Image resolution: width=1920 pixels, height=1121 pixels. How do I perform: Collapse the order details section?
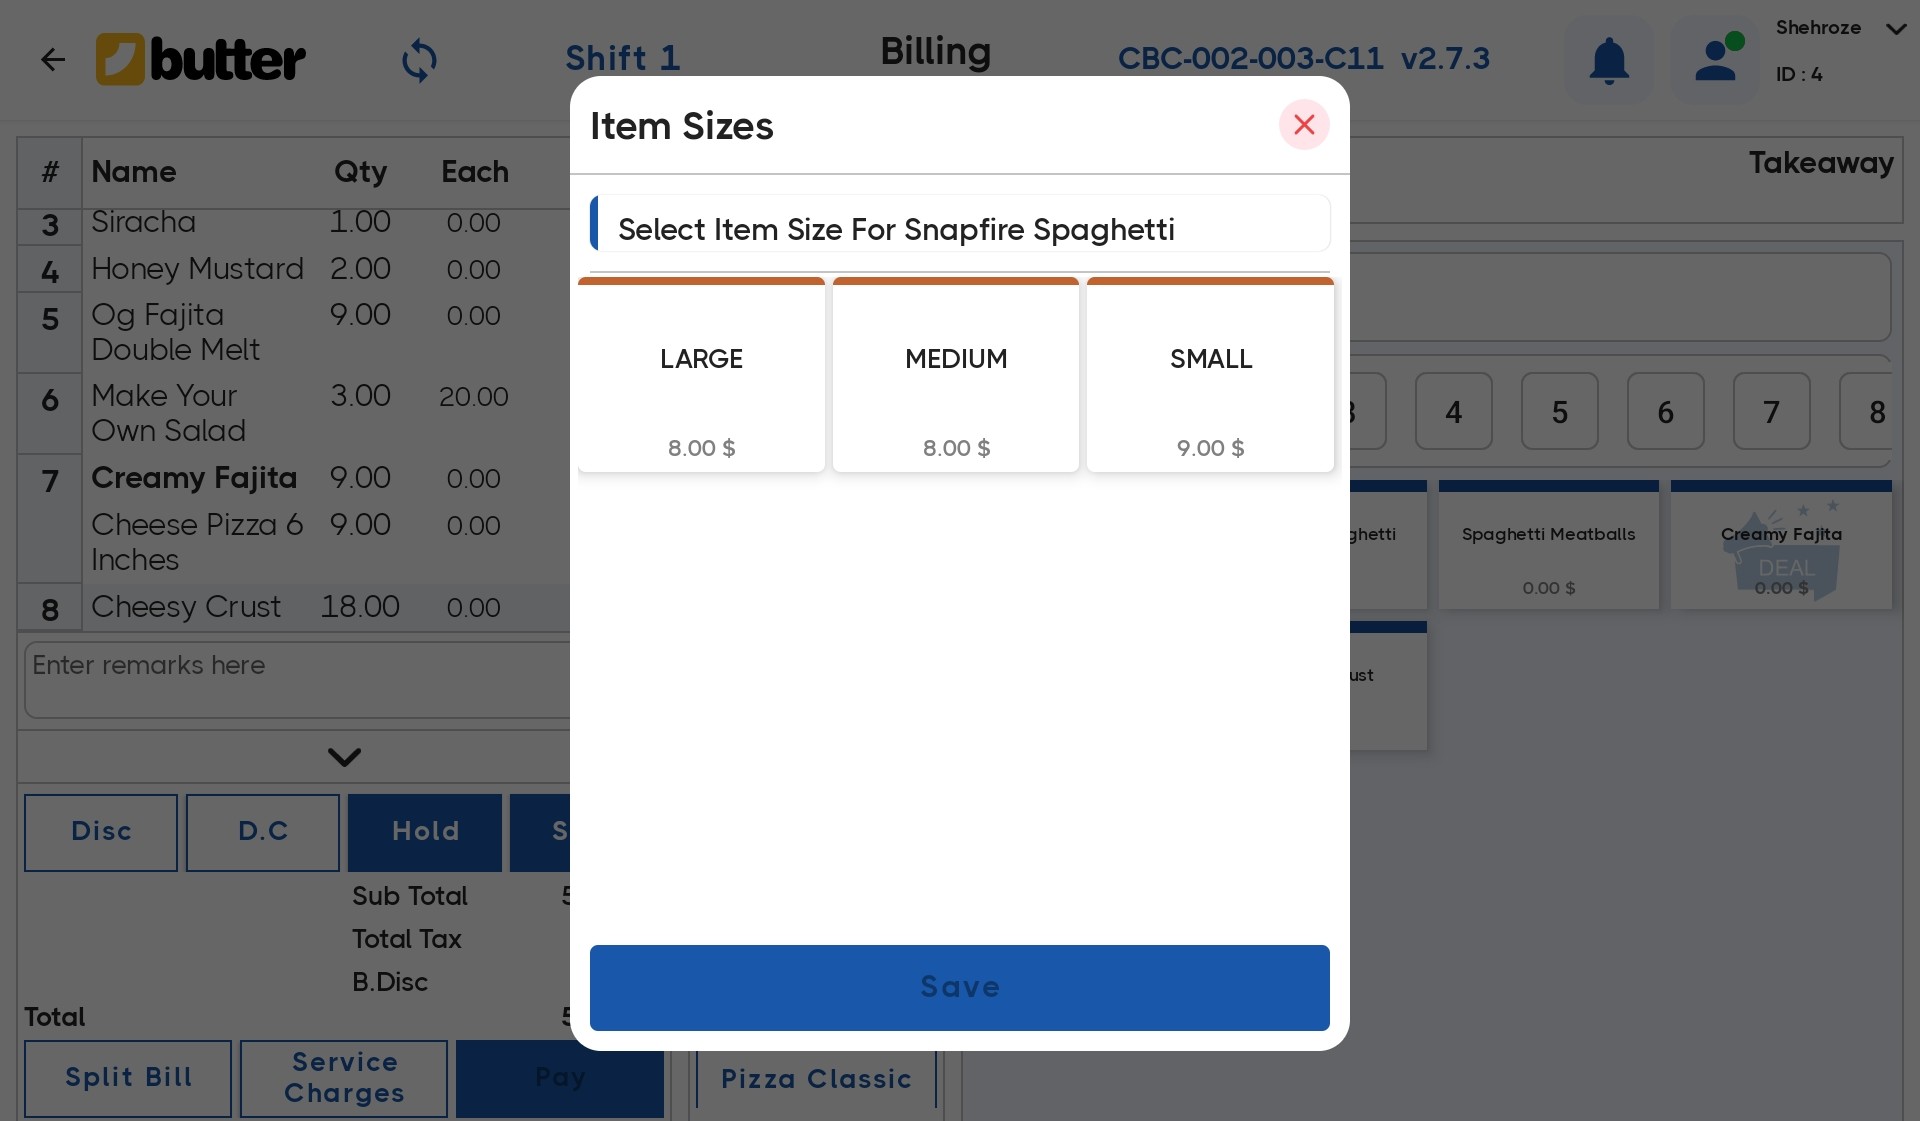[x=344, y=756]
